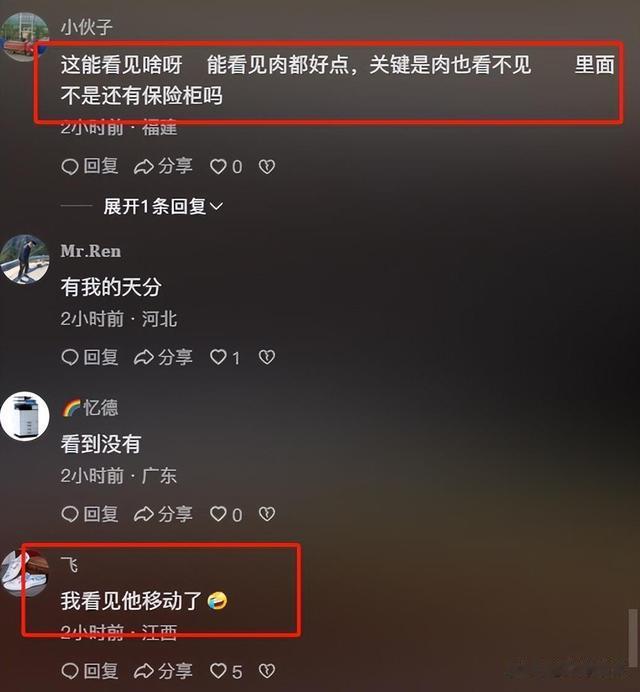640x692 pixels.
Task: Share Mr.Ren's comment
Action: click(163, 357)
